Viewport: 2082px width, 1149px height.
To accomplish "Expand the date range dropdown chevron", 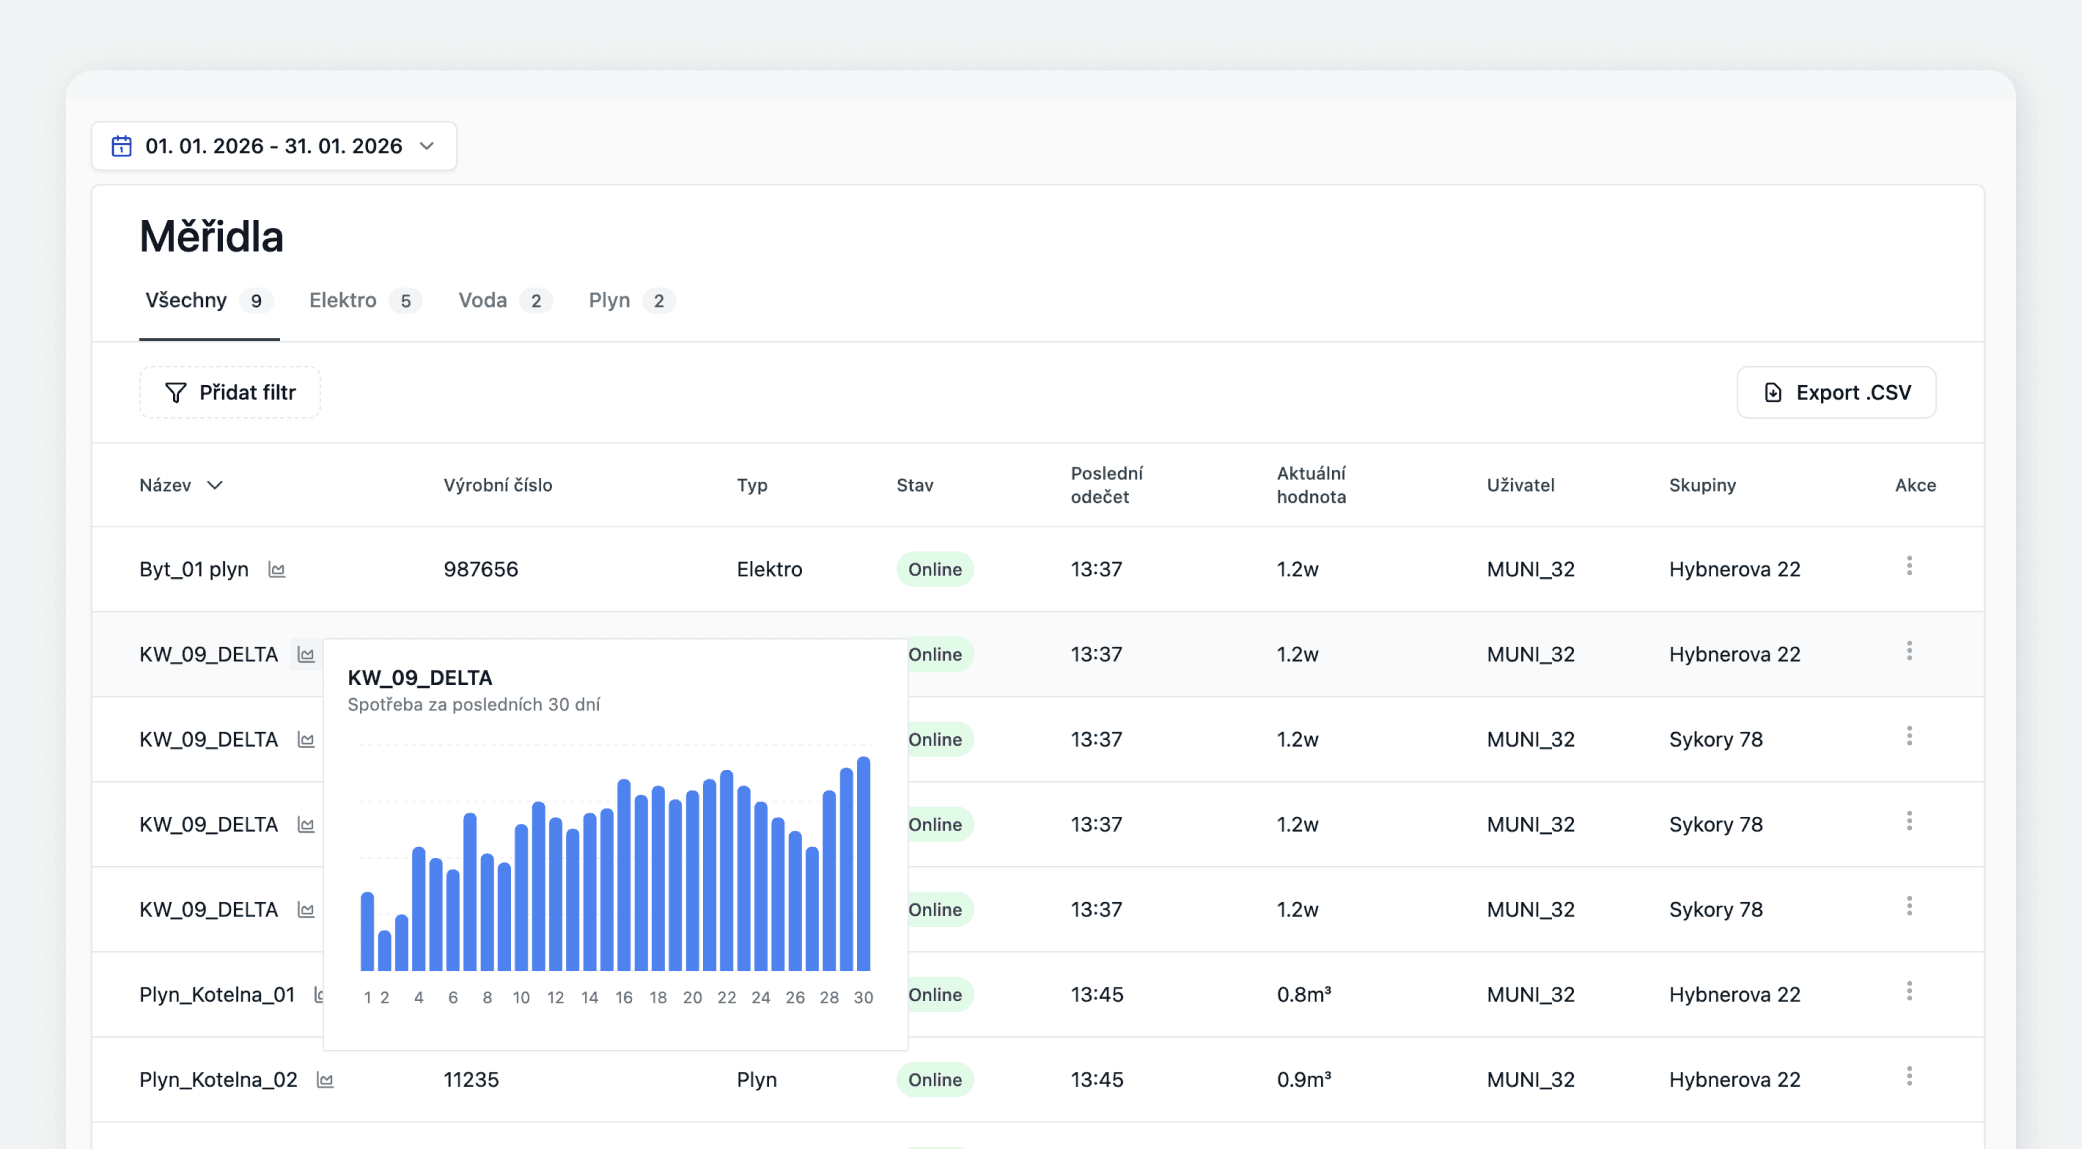I will click(x=428, y=146).
